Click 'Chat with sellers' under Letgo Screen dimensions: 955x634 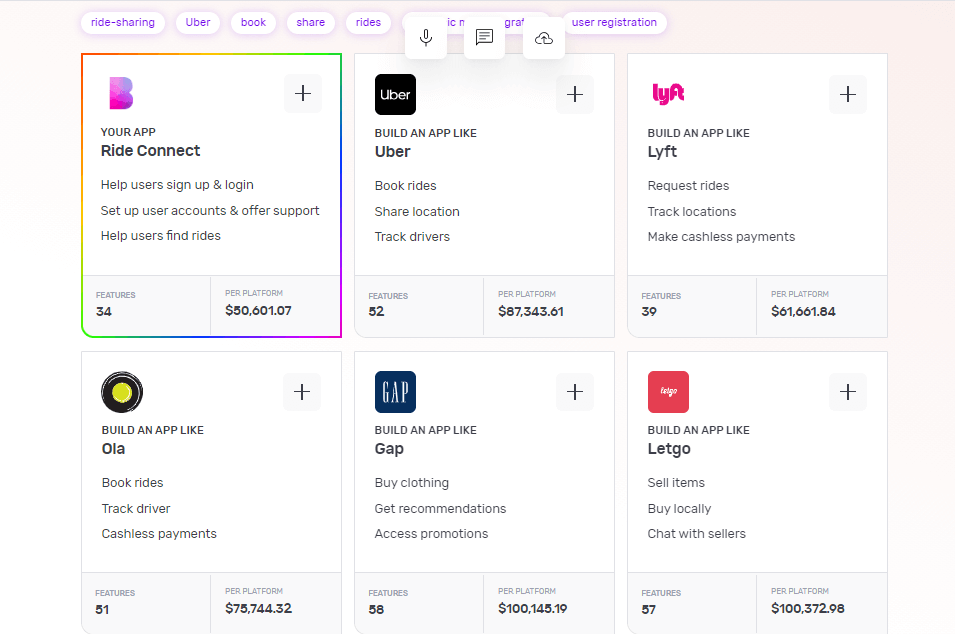tap(697, 534)
